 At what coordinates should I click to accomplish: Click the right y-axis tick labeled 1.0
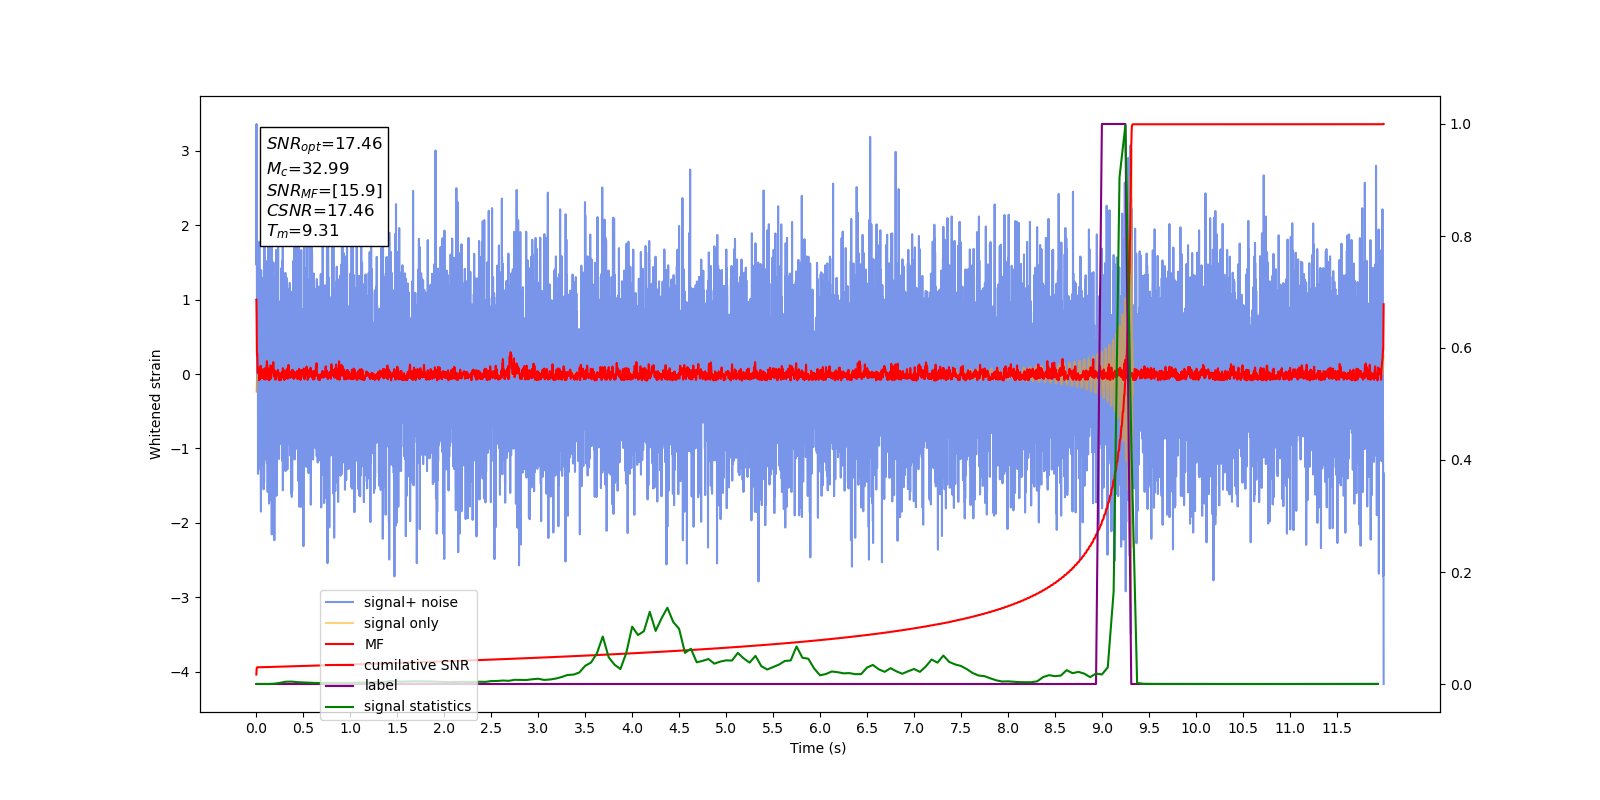coord(1461,125)
